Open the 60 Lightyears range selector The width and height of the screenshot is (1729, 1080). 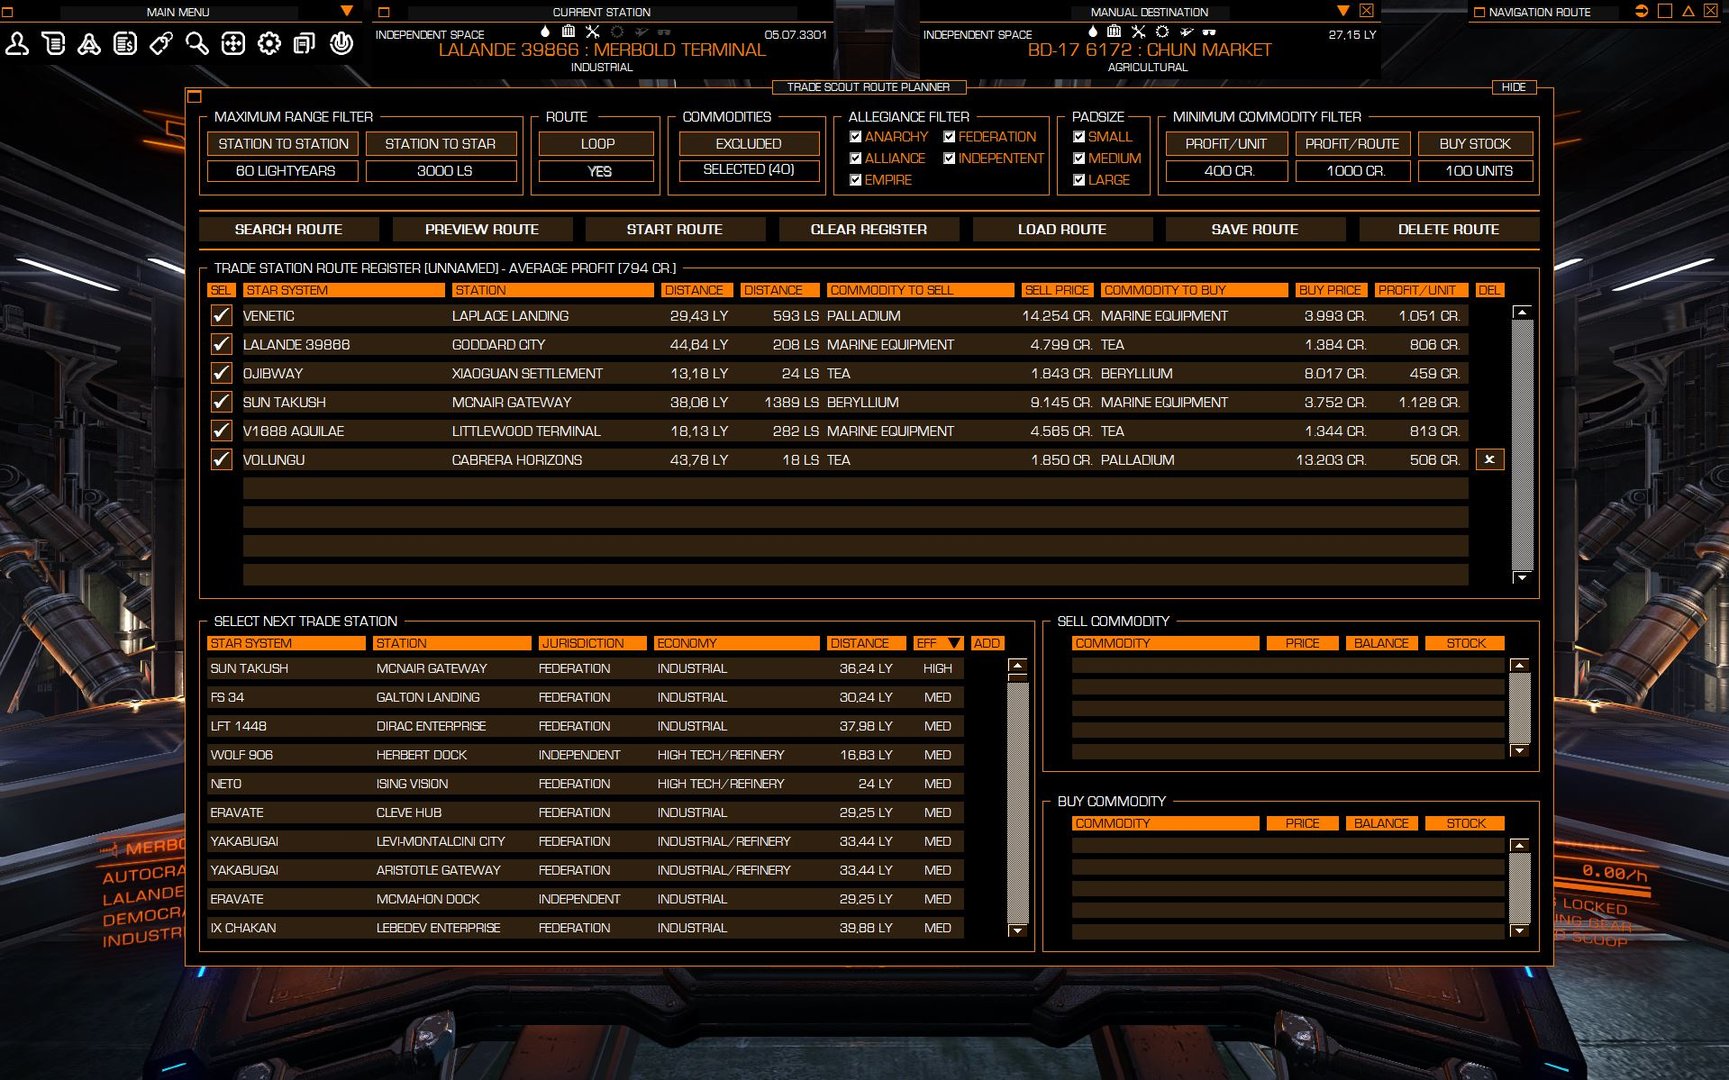point(283,171)
